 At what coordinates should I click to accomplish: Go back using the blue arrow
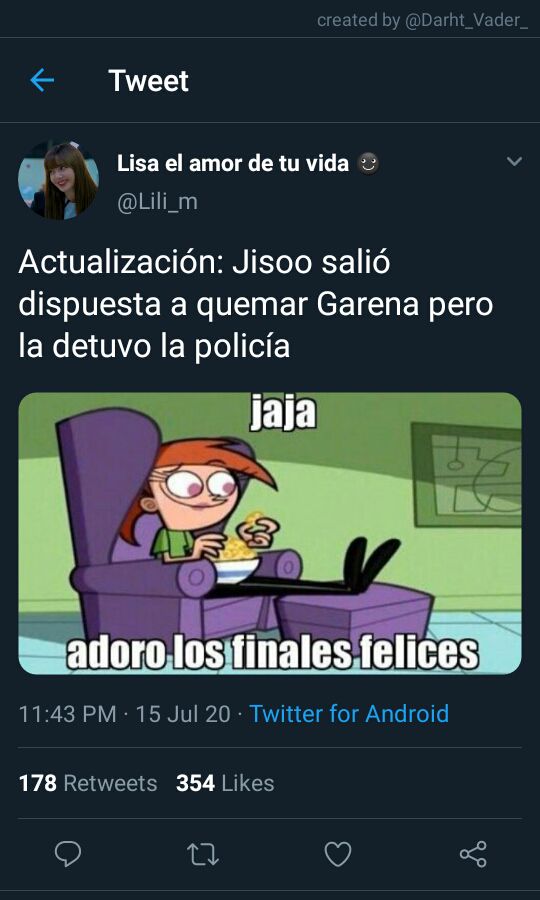click(x=42, y=80)
